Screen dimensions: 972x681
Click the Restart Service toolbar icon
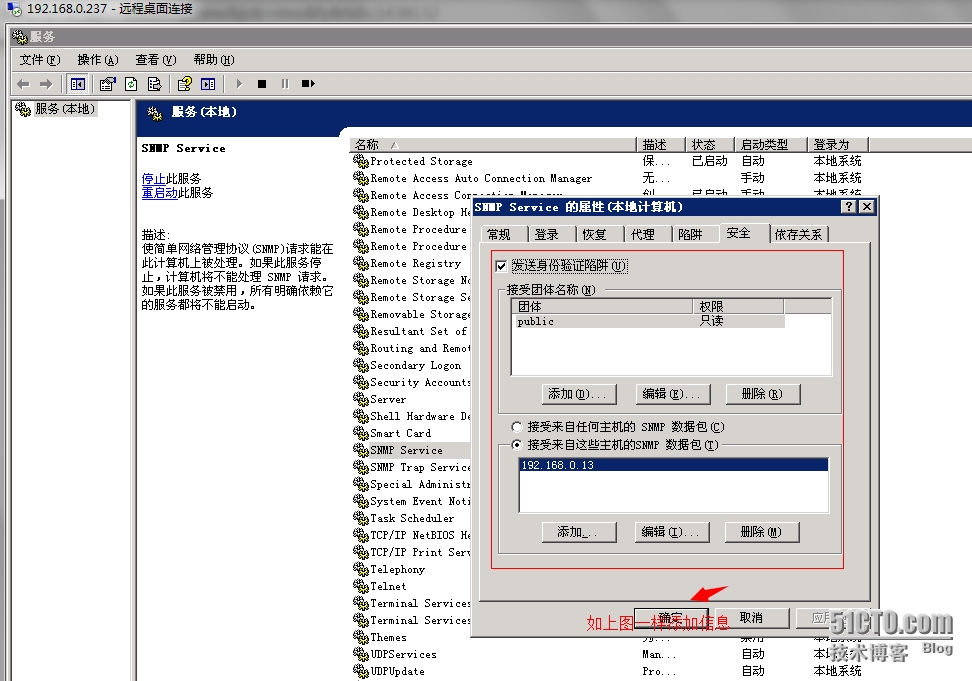308,84
